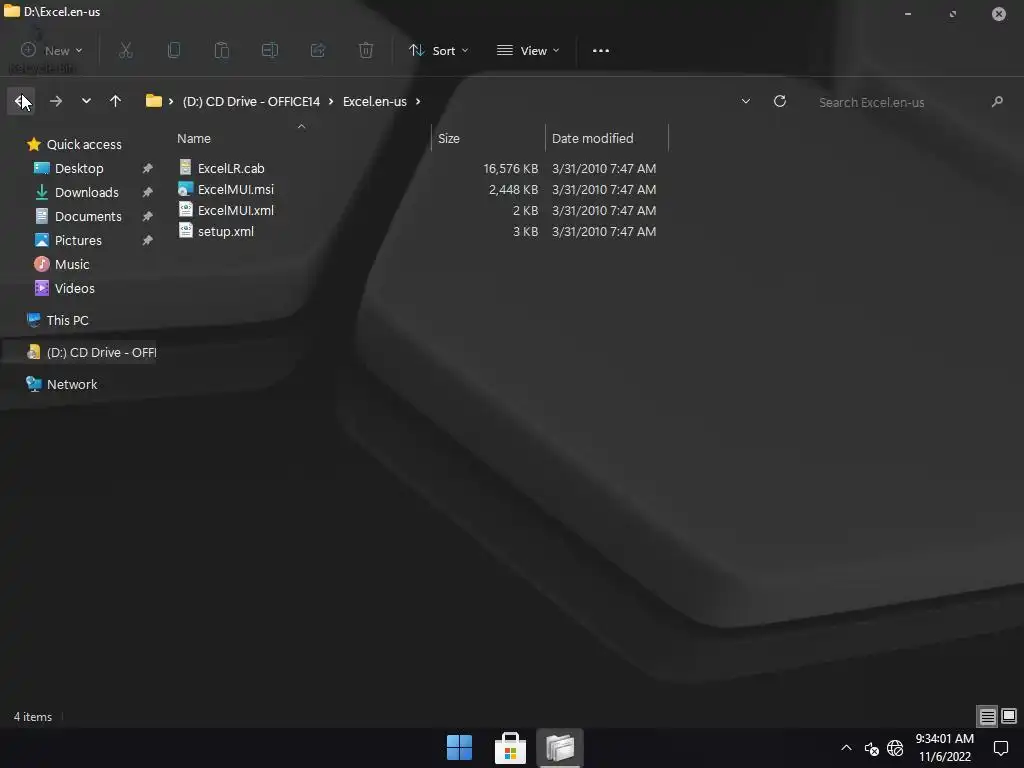Unpin Pictures using its pin icon
This screenshot has width=1024, height=768.
[148, 240]
